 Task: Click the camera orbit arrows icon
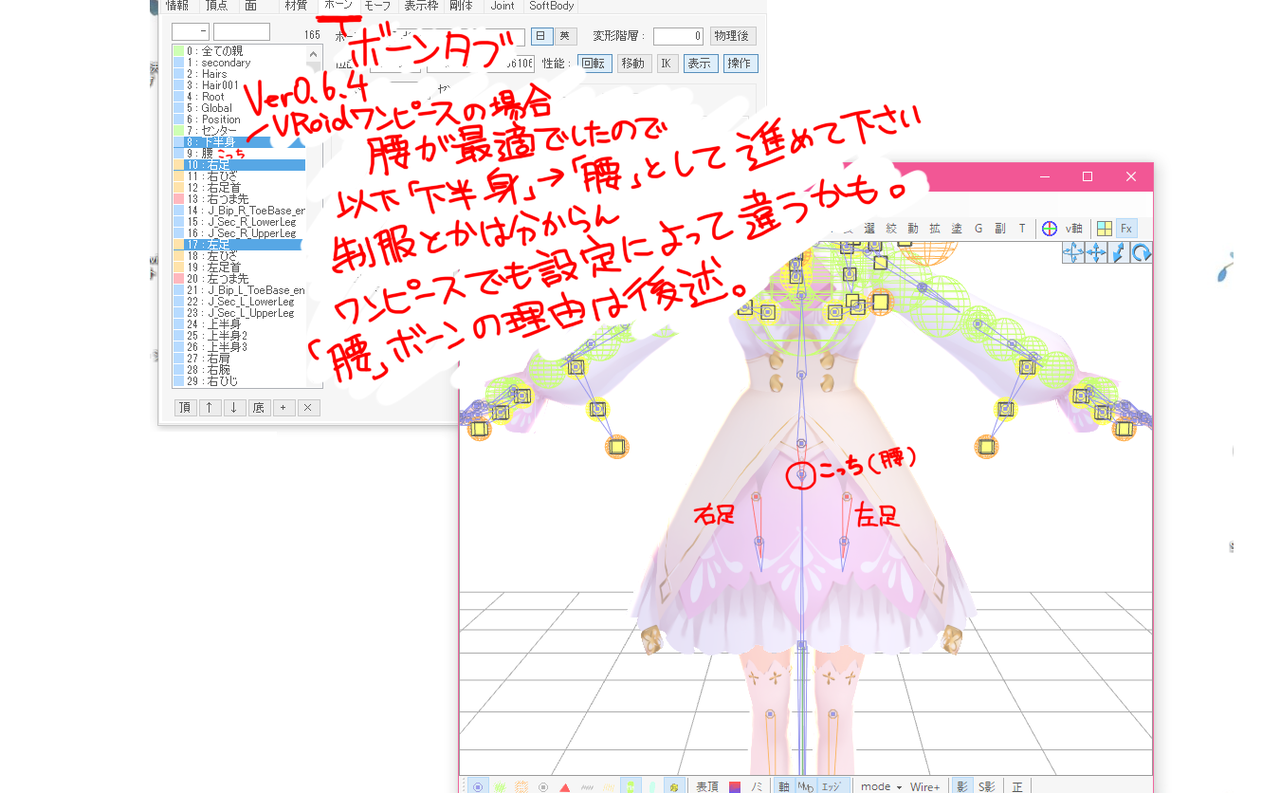coord(1073,253)
